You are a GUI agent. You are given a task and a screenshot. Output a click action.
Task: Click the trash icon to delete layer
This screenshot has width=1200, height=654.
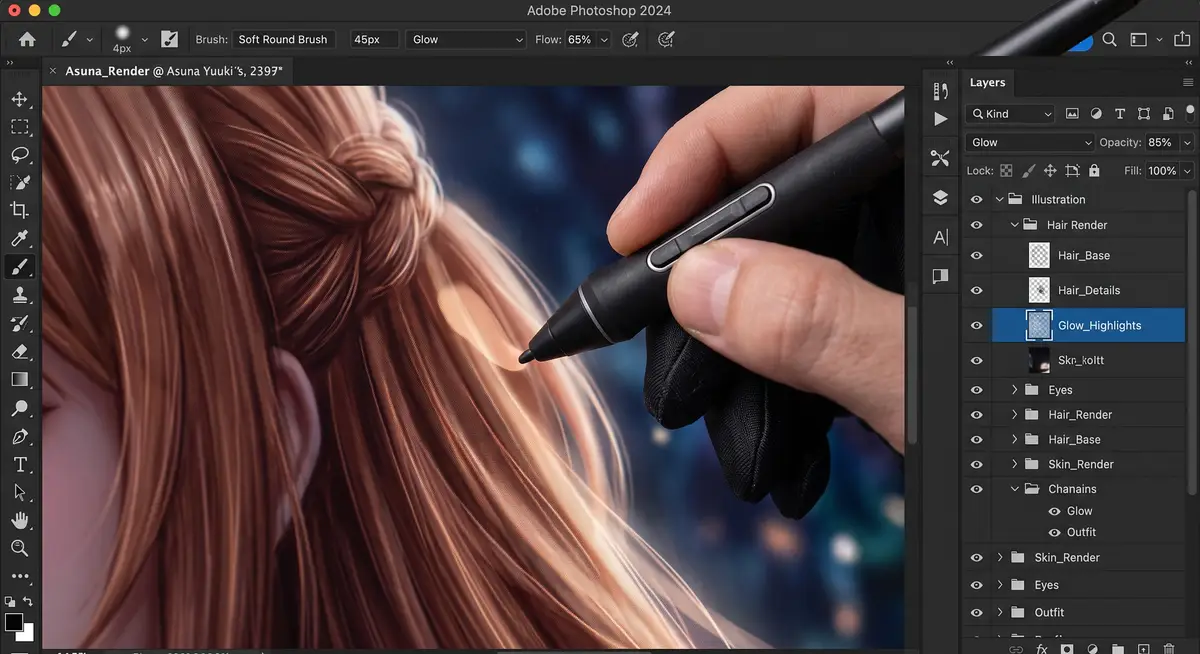pyautogui.click(x=1169, y=649)
